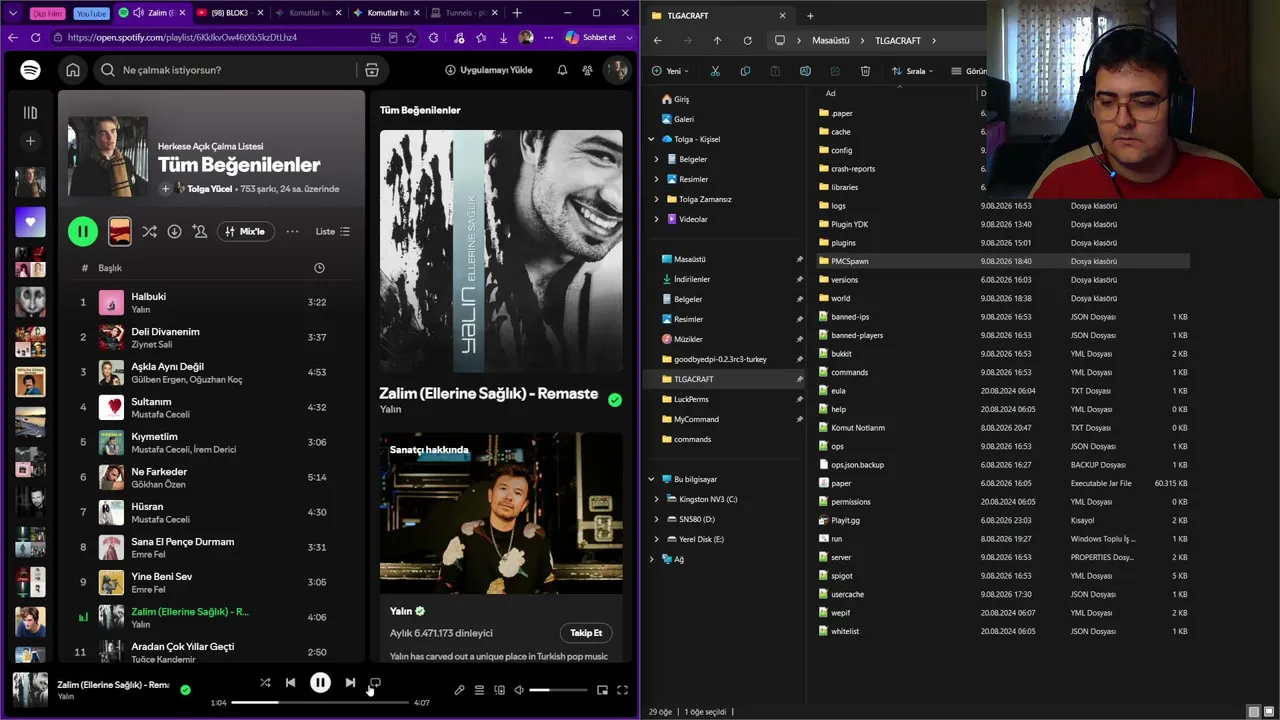The width and height of the screenshot is (1280, 720).
Task: Toggle shuffle in the bottom player bar
Action: pyautogui.click(x=265, y=683)
